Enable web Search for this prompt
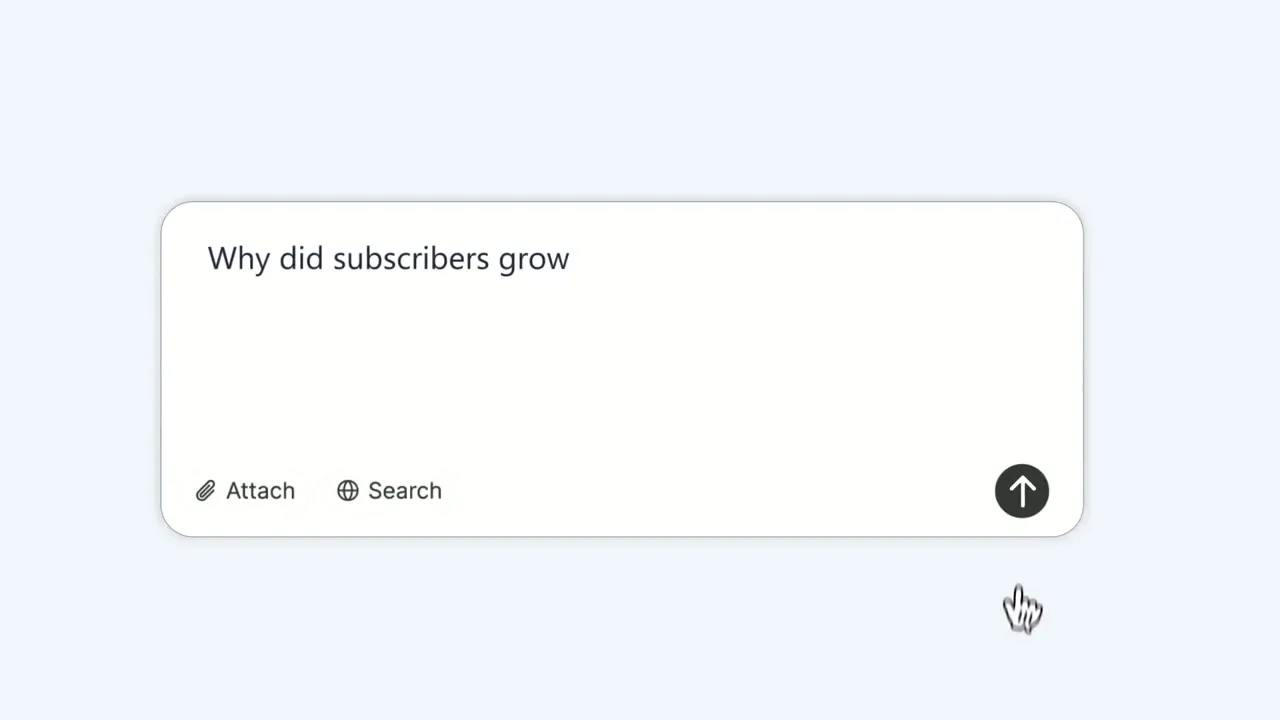Image resolution: width=1280 pixels, height=720 pixels. click(x=389, y=491)
